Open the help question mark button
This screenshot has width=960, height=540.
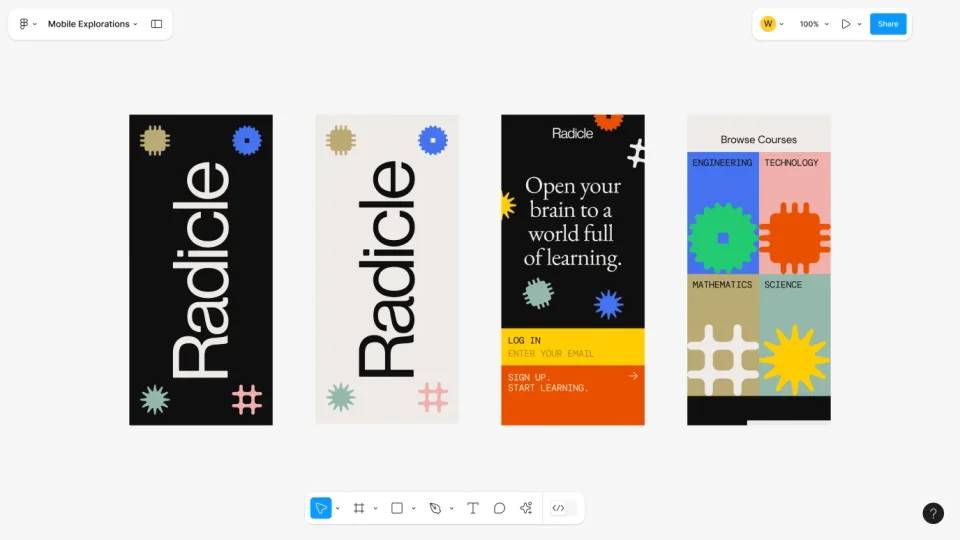point(933,513)
